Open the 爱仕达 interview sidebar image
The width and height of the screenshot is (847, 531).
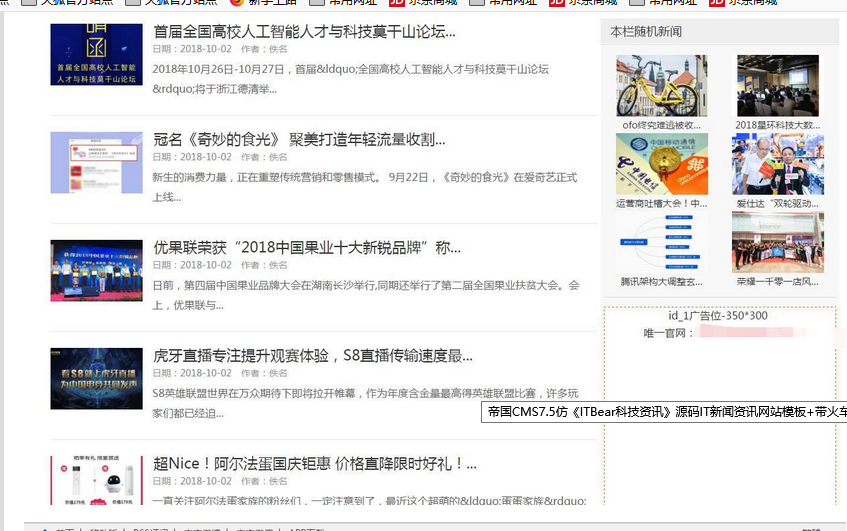click(778, 164)
